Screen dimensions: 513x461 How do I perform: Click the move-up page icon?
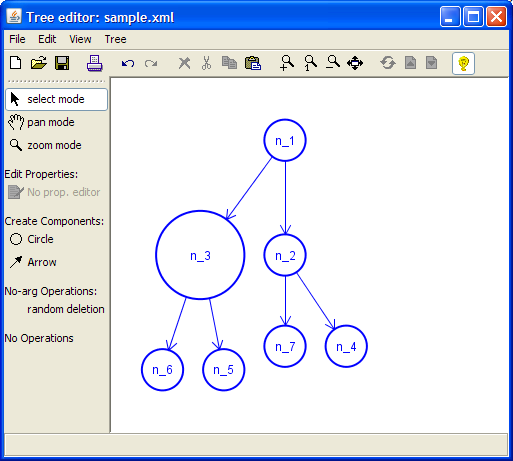(410, 63)
